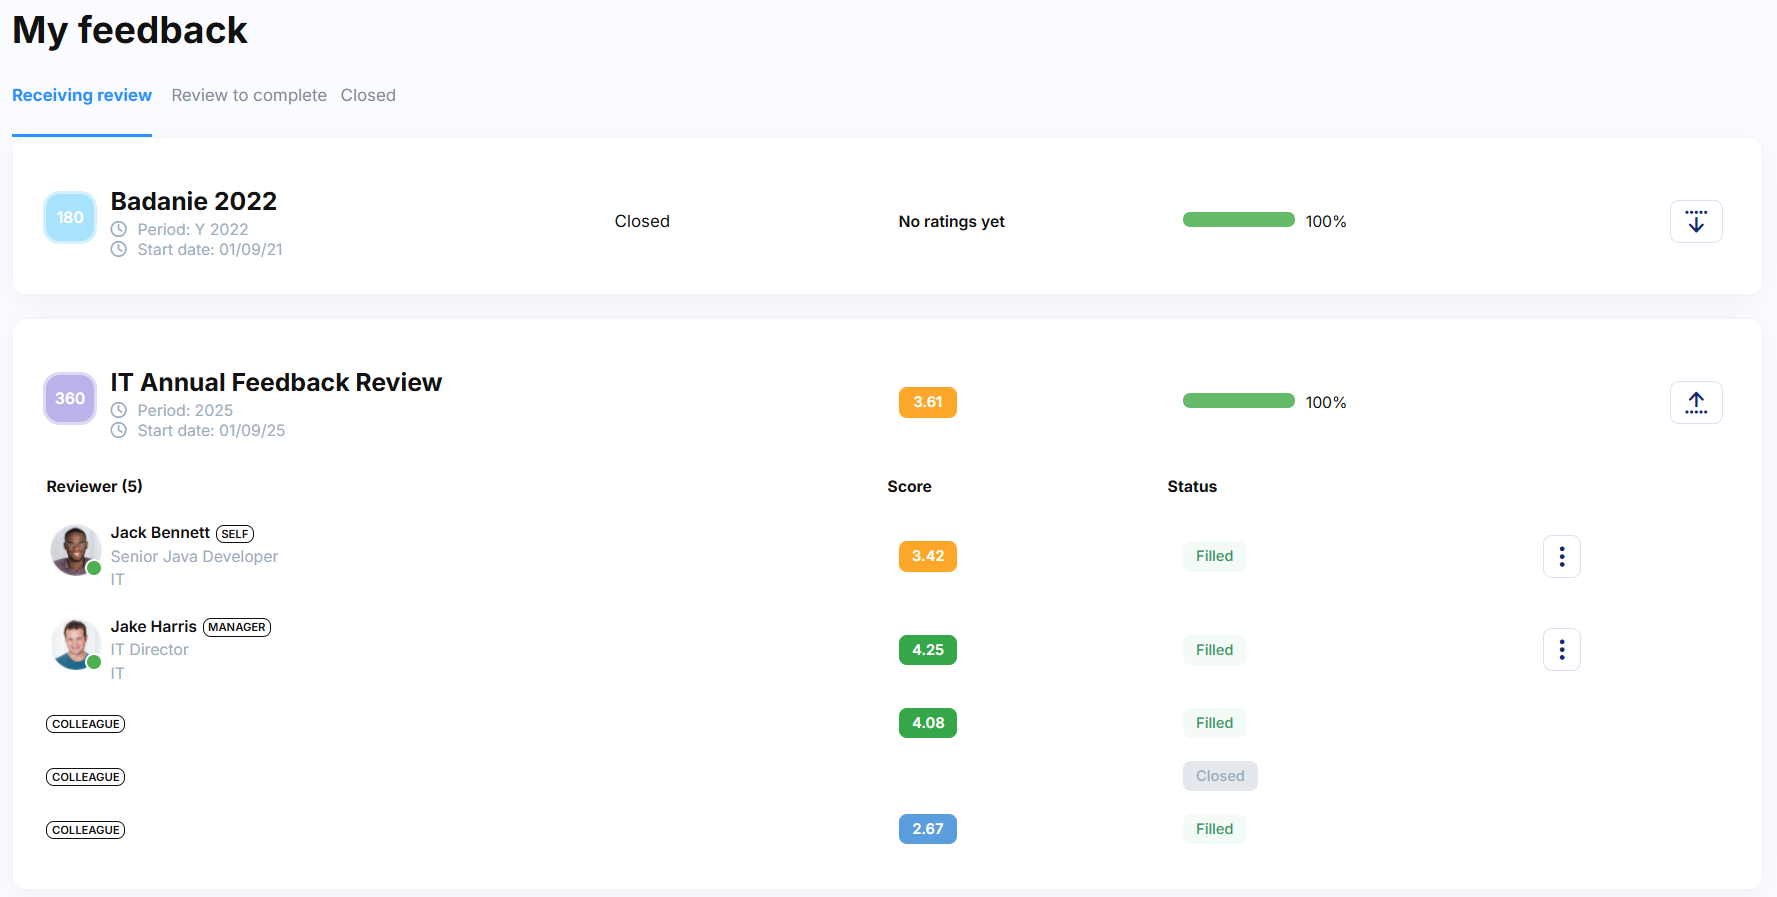This screenshot has height=897, width=1777.
Task: Click the 4.25 score badge for Jake Harris
Action: click(927, 650)
